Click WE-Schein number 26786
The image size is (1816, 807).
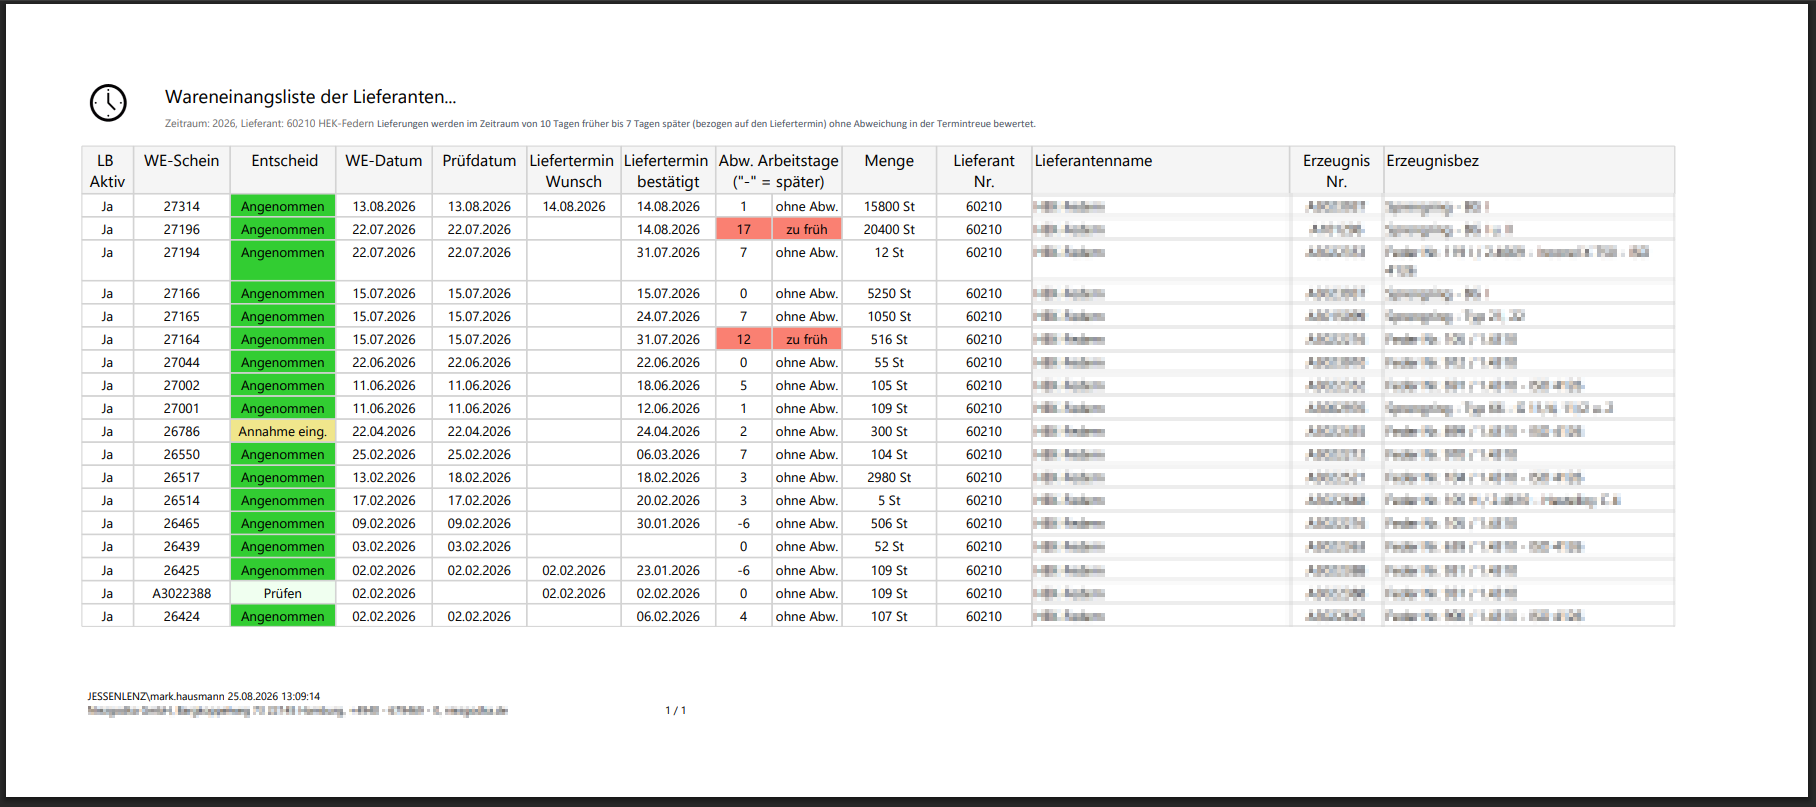point(182,431)
